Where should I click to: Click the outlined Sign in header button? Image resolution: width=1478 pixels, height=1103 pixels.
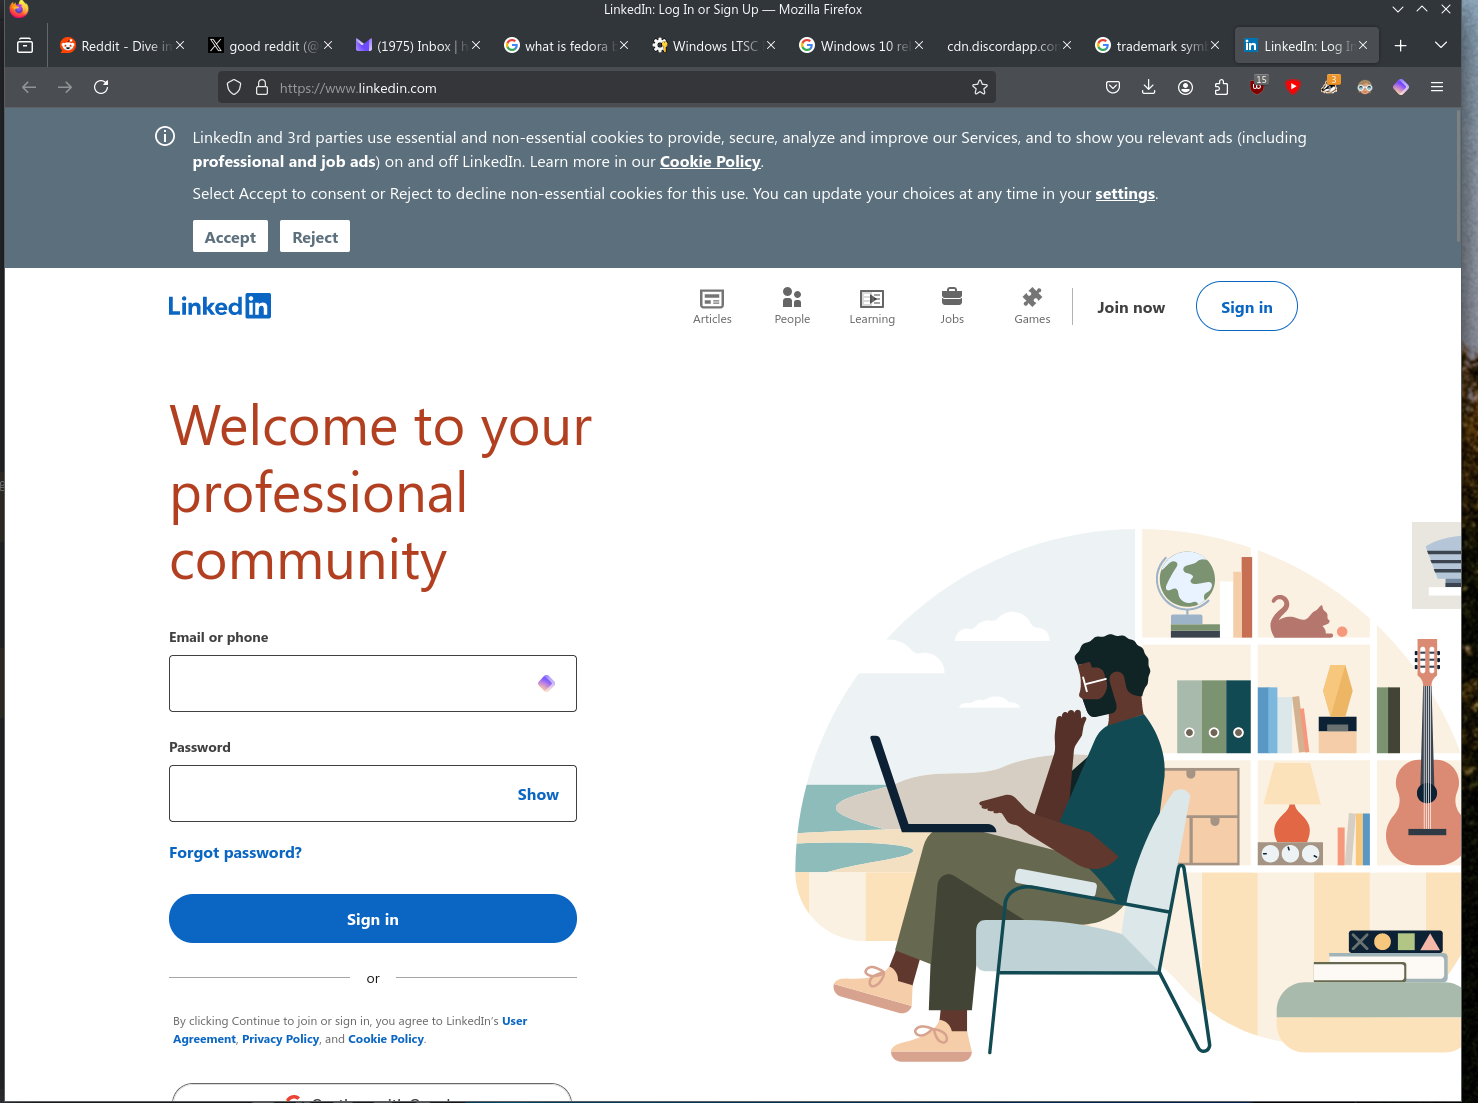[x=1247, y=307]
